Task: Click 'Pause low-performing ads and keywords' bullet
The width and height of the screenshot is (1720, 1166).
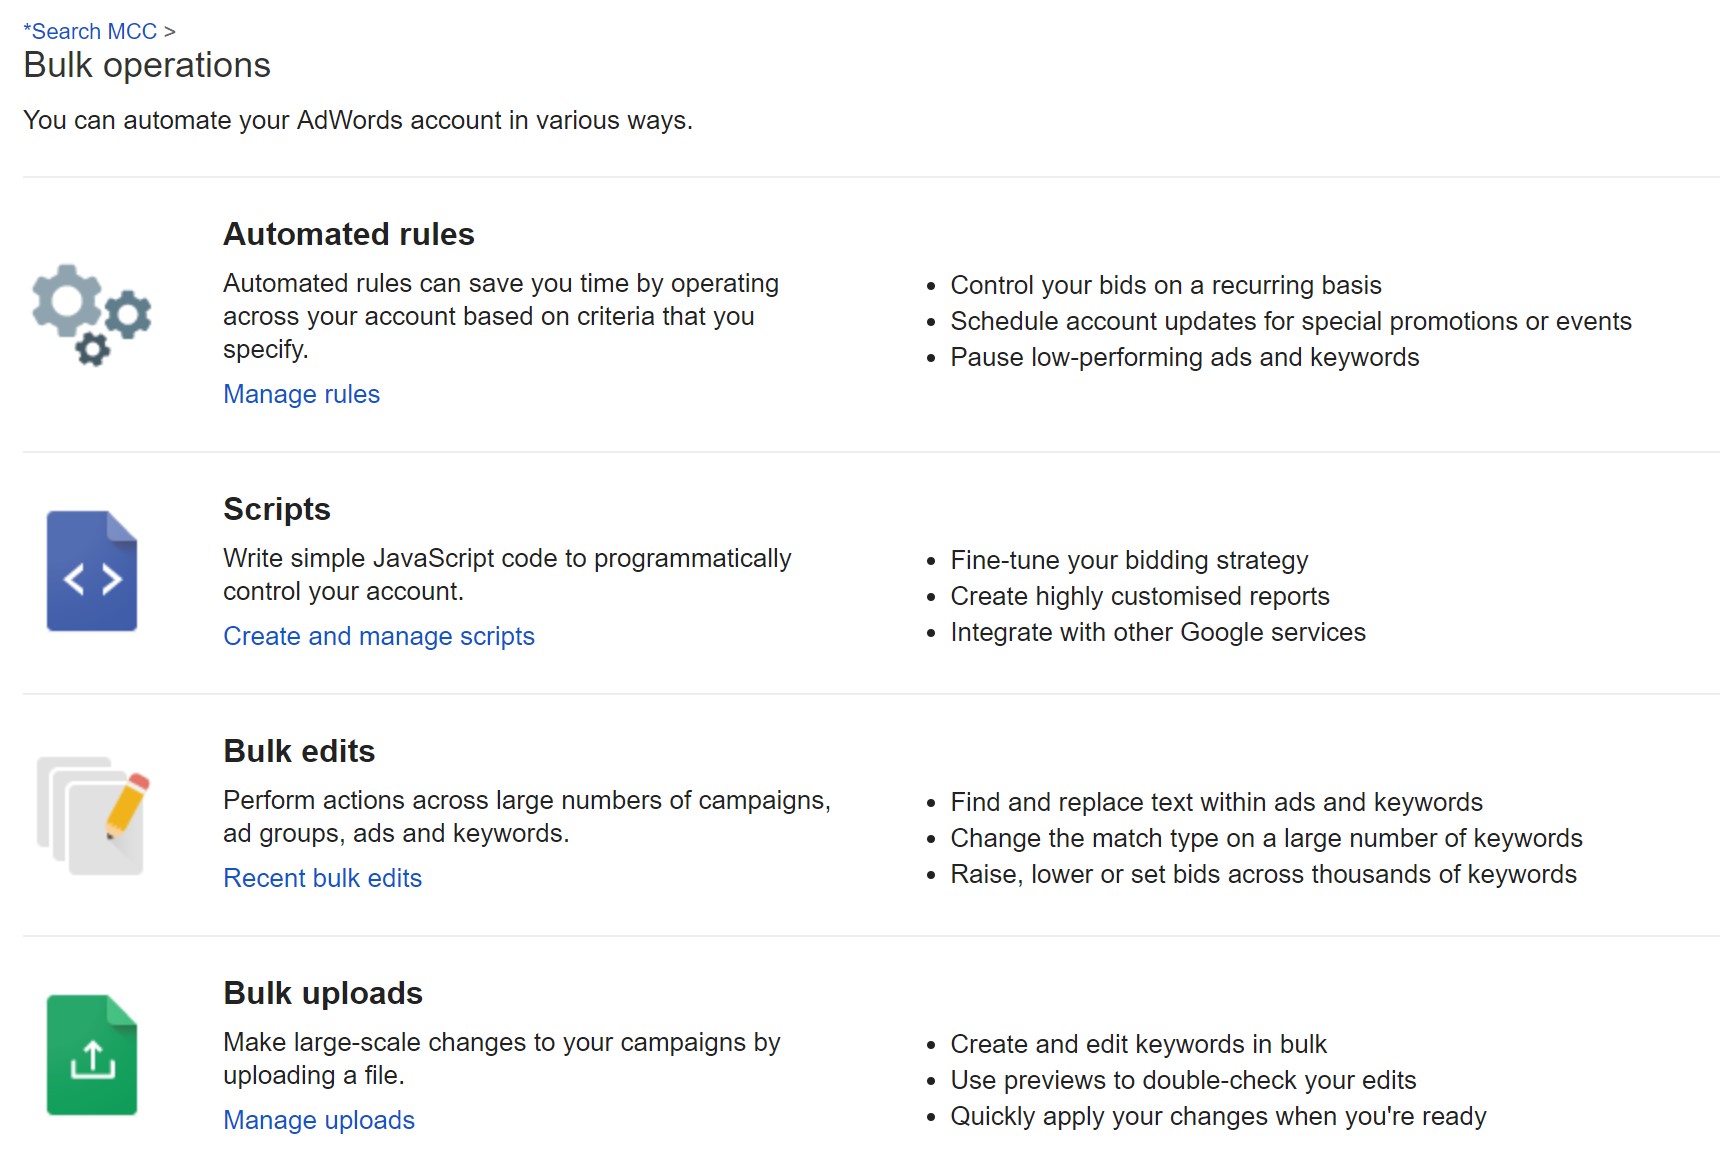Action: pyautogui.click(x=1185, y=357)
